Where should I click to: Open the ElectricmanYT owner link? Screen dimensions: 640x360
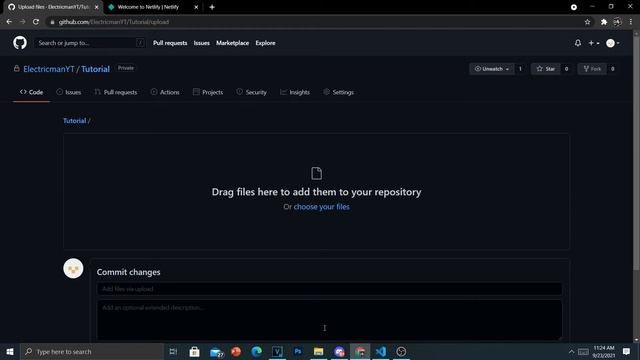49,69
